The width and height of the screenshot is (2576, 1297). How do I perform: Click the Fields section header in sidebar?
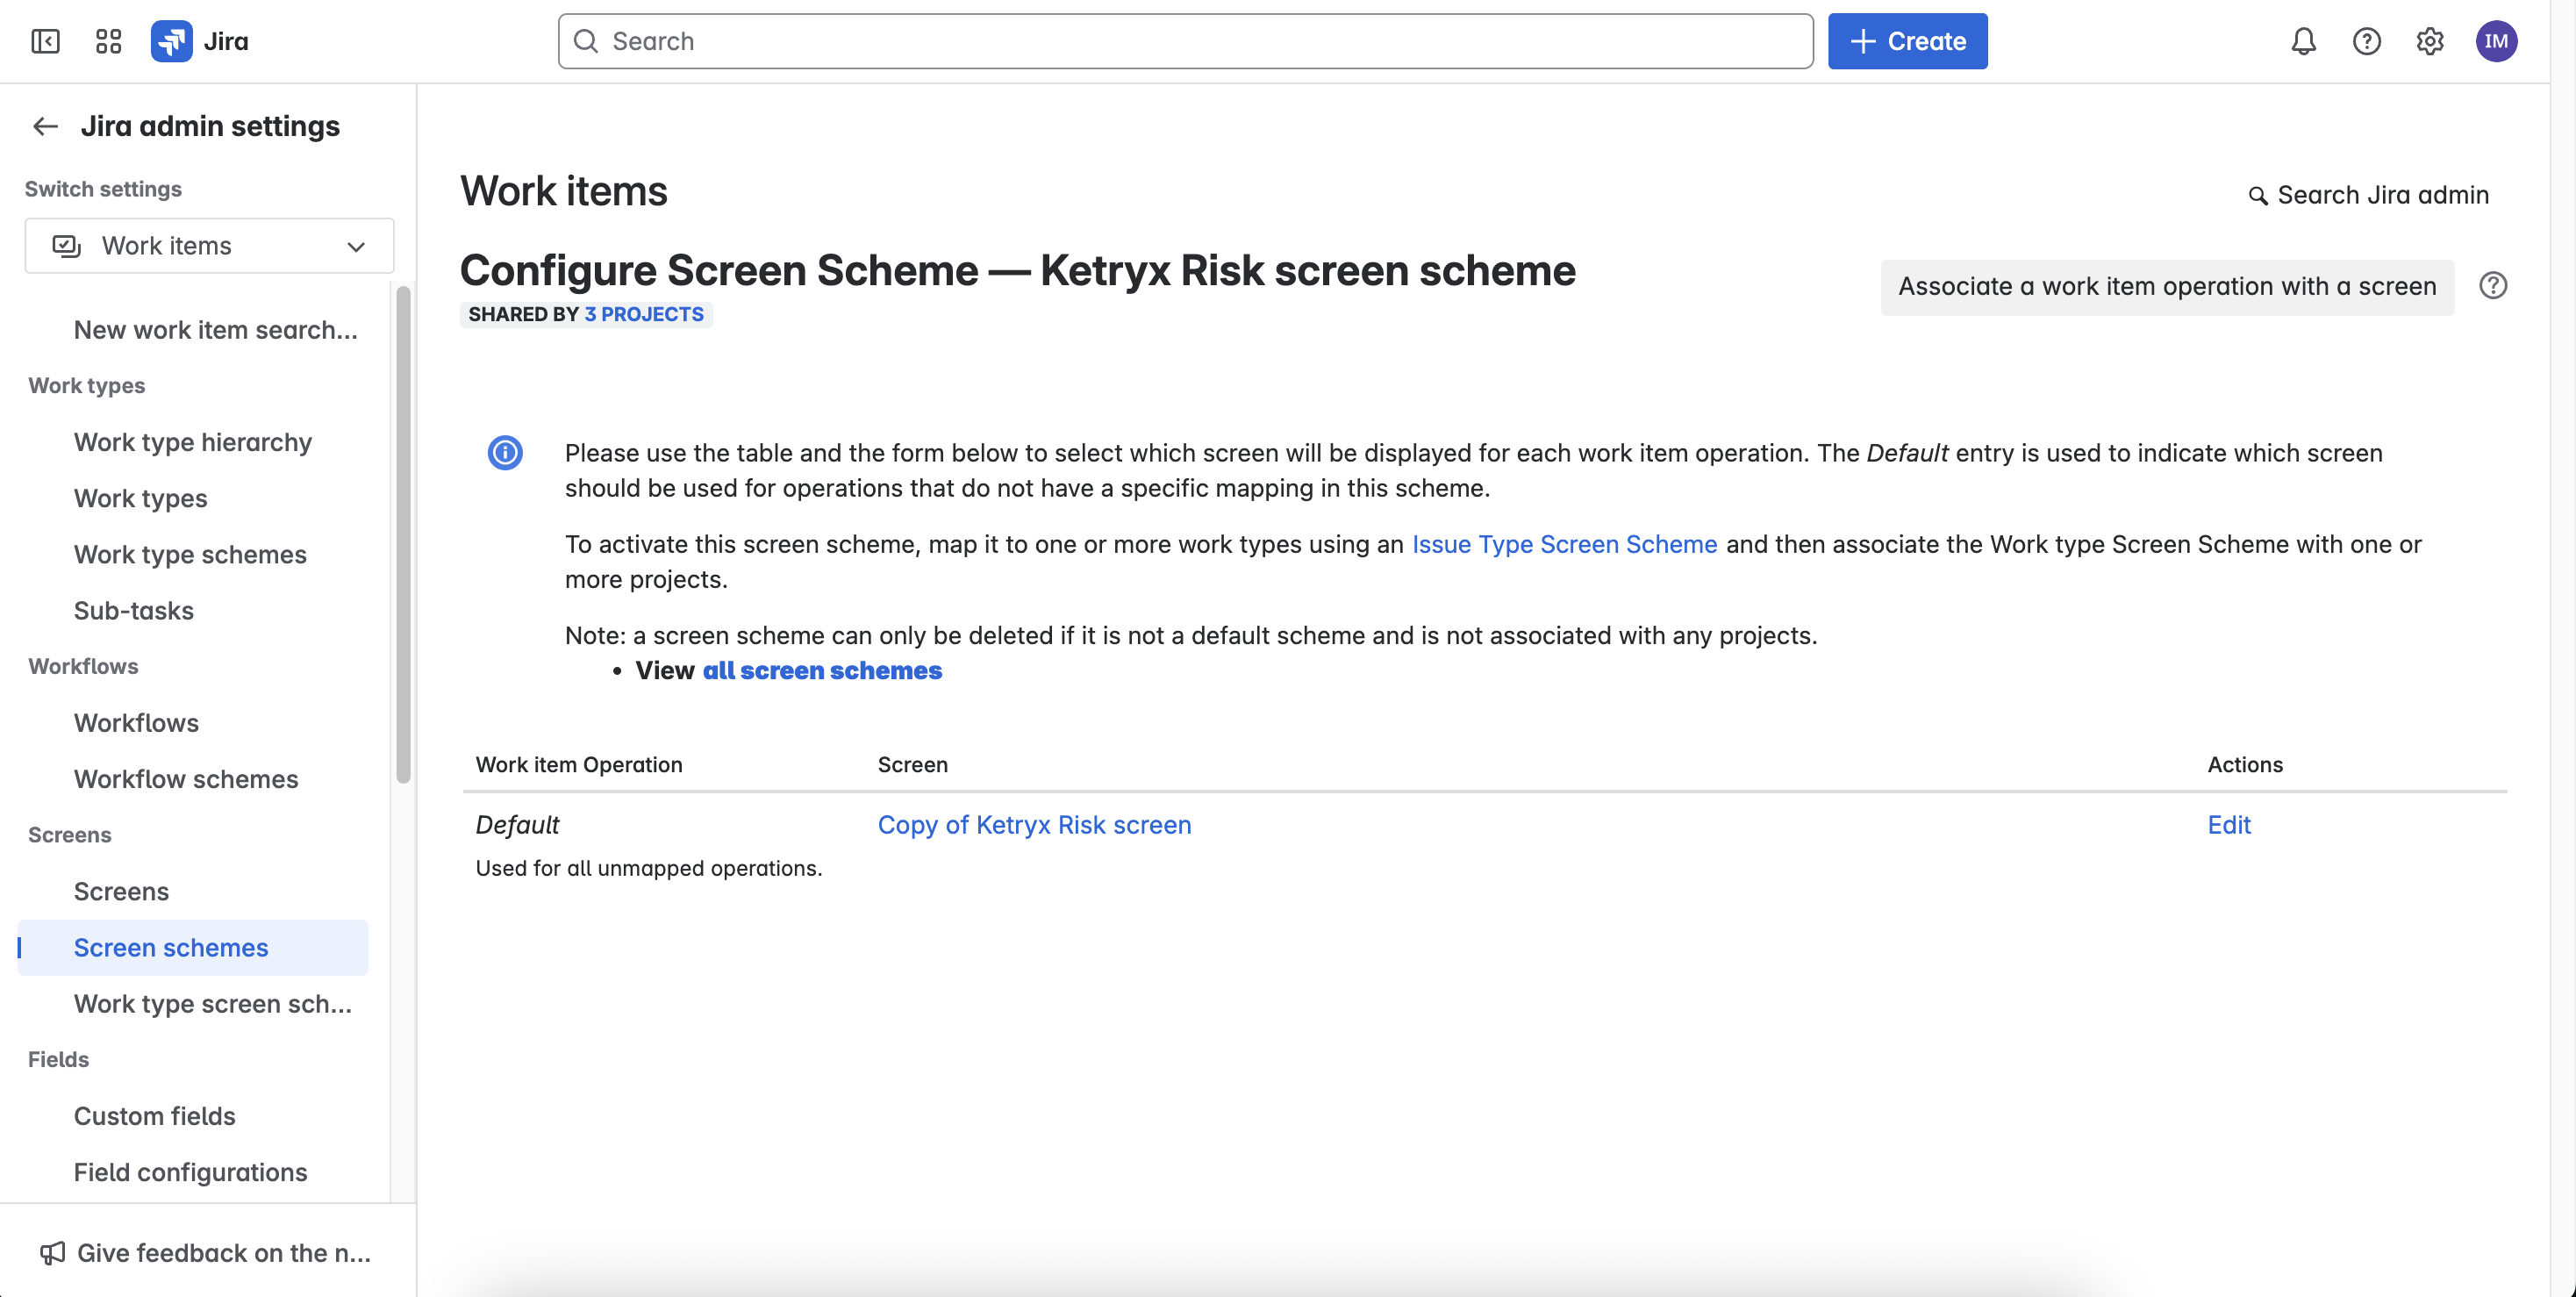click(58, 1060)
